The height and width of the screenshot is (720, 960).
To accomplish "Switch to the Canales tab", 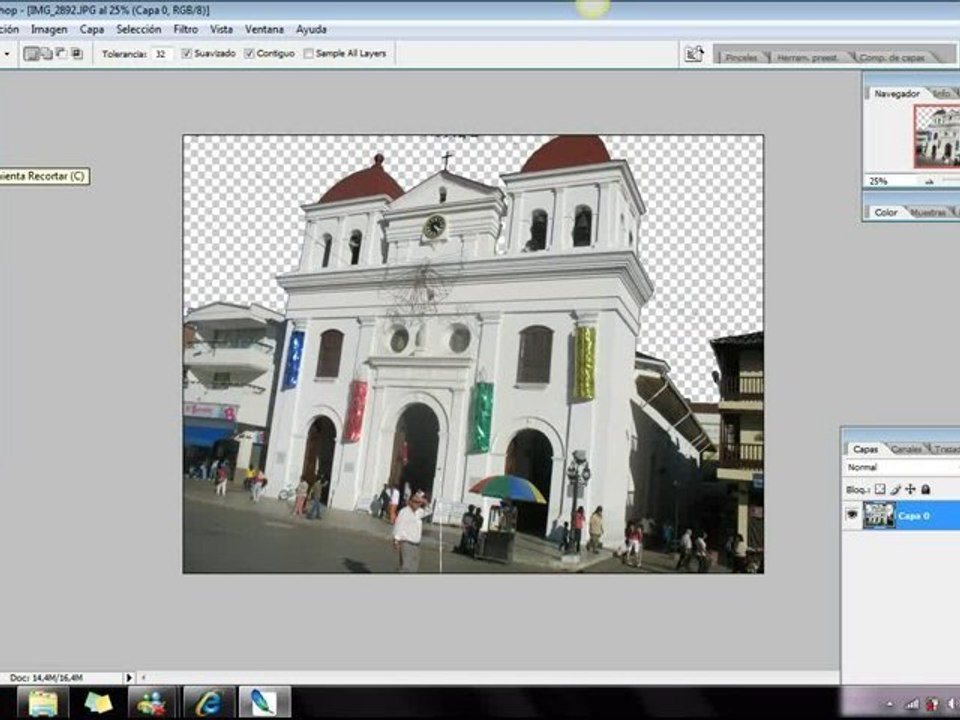I will 907,449.
